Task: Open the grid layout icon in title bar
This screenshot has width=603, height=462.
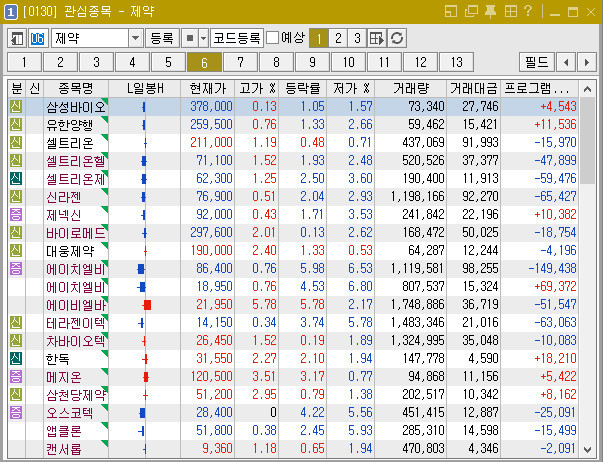Action: [x=511, y=12]
